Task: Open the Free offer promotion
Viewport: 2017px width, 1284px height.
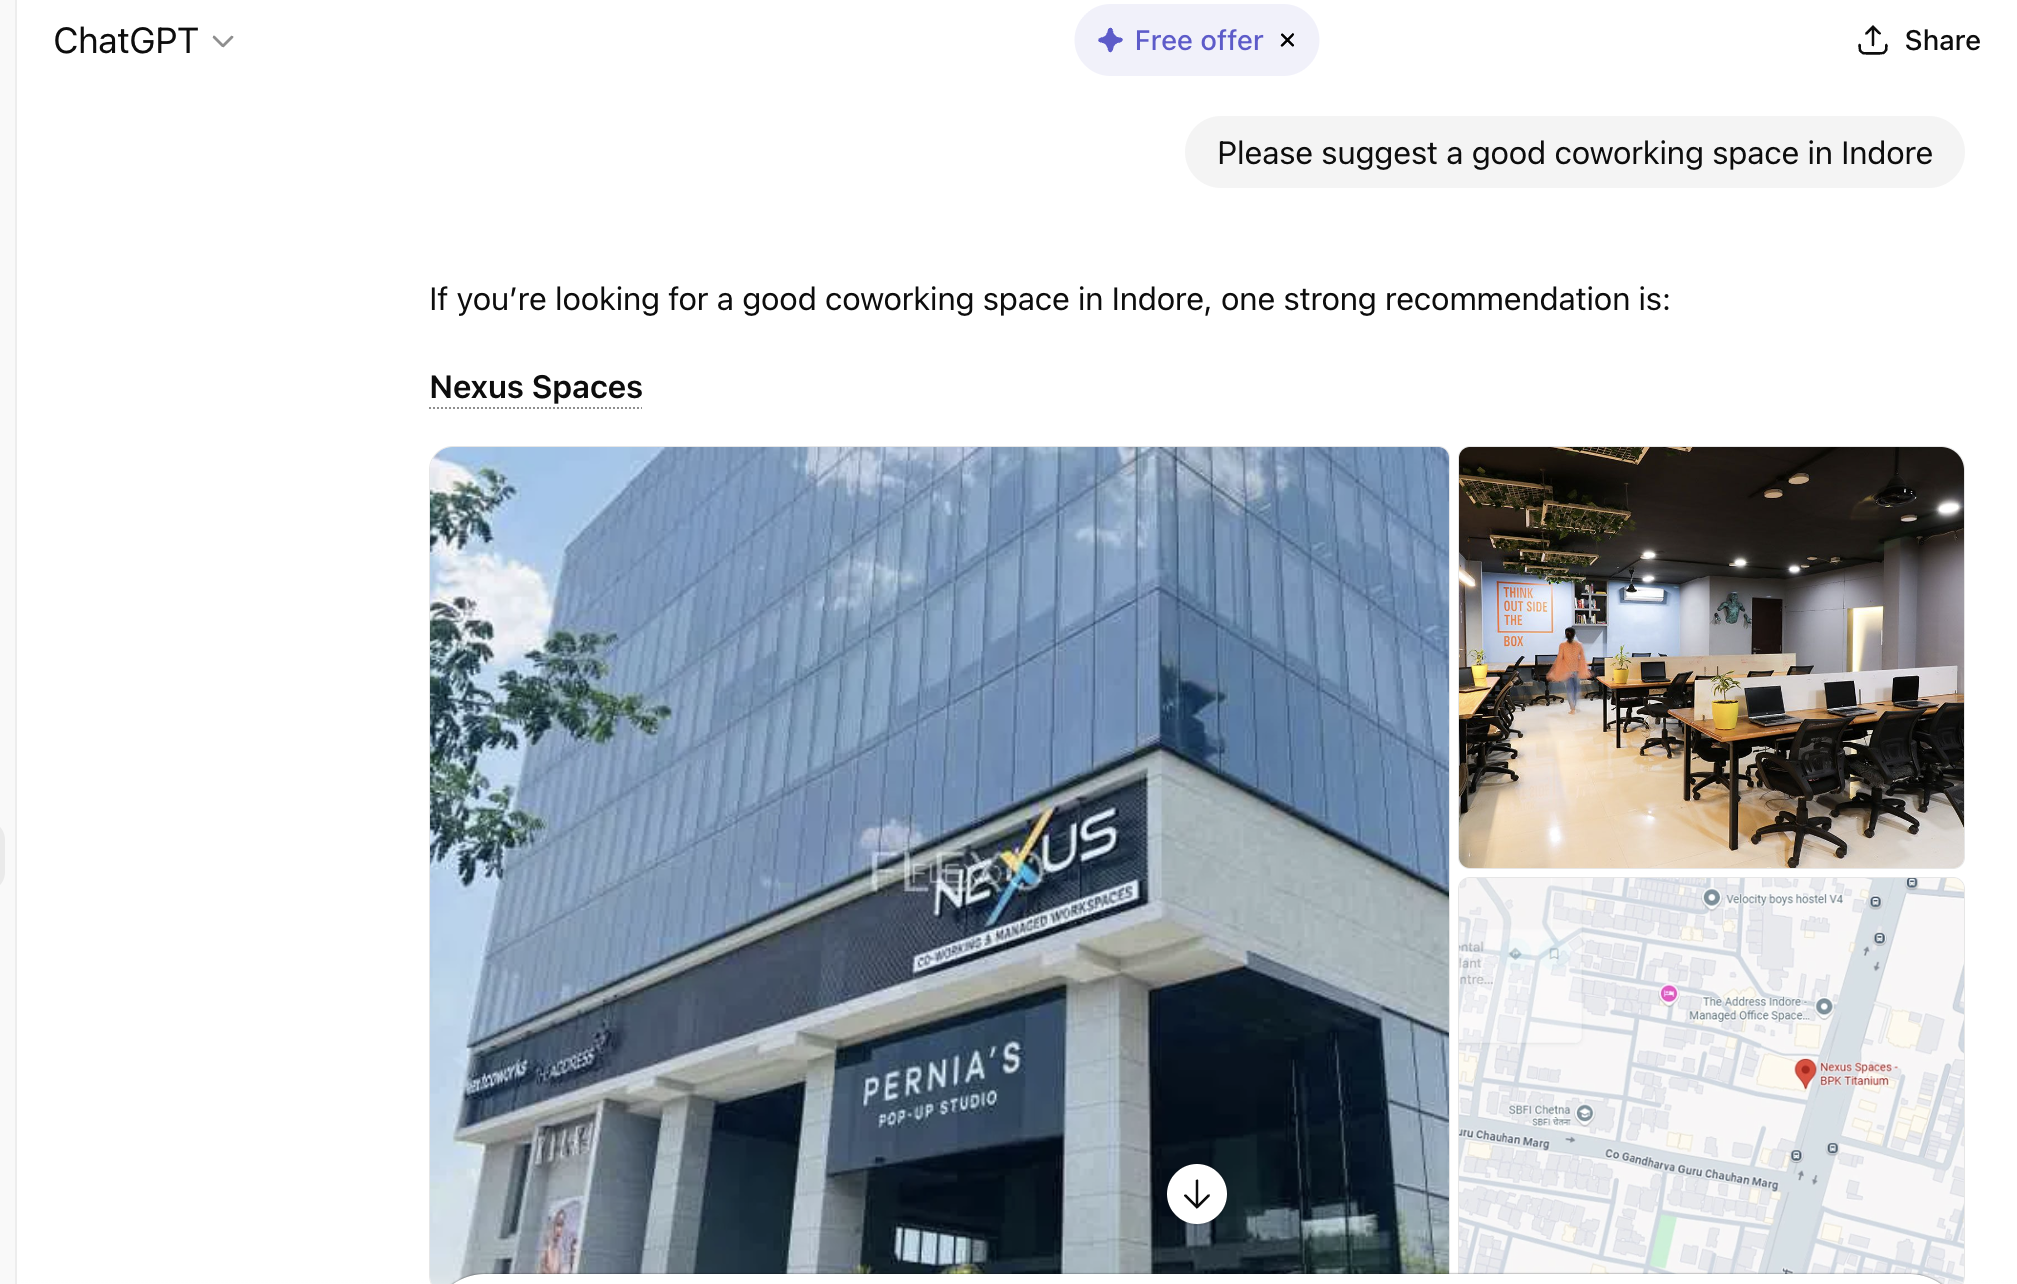Action: click(1198, 40)
